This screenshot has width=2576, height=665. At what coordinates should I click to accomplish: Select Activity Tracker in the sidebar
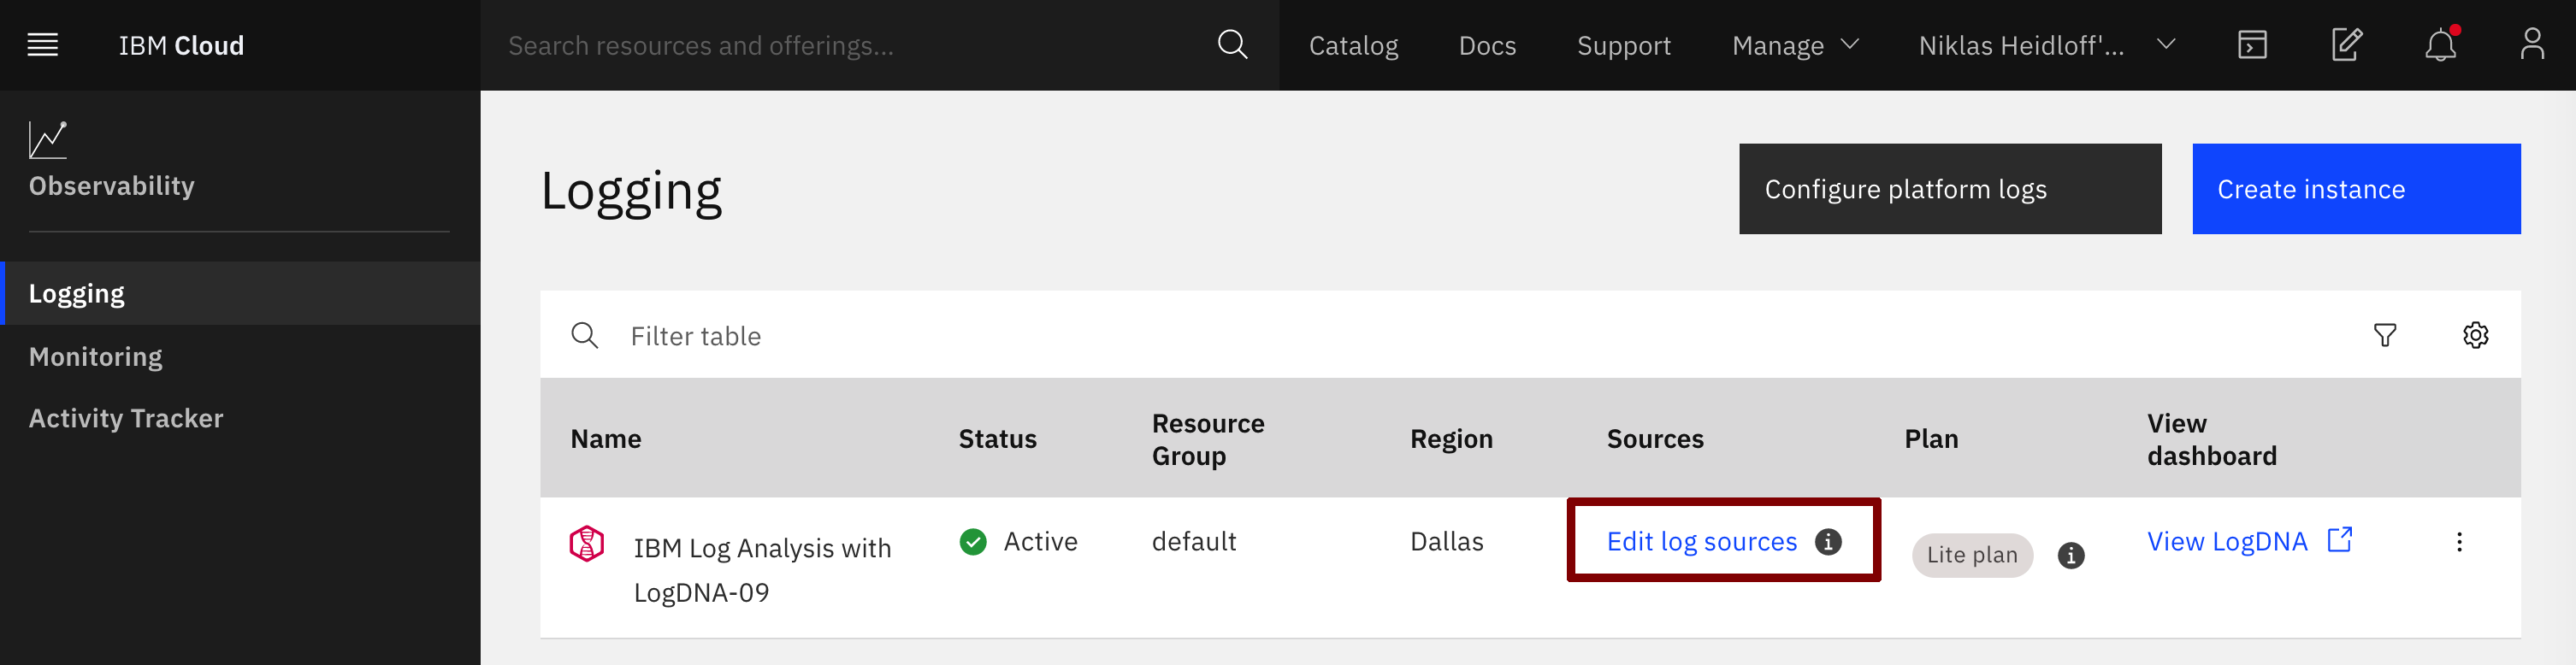click(241, 418)
